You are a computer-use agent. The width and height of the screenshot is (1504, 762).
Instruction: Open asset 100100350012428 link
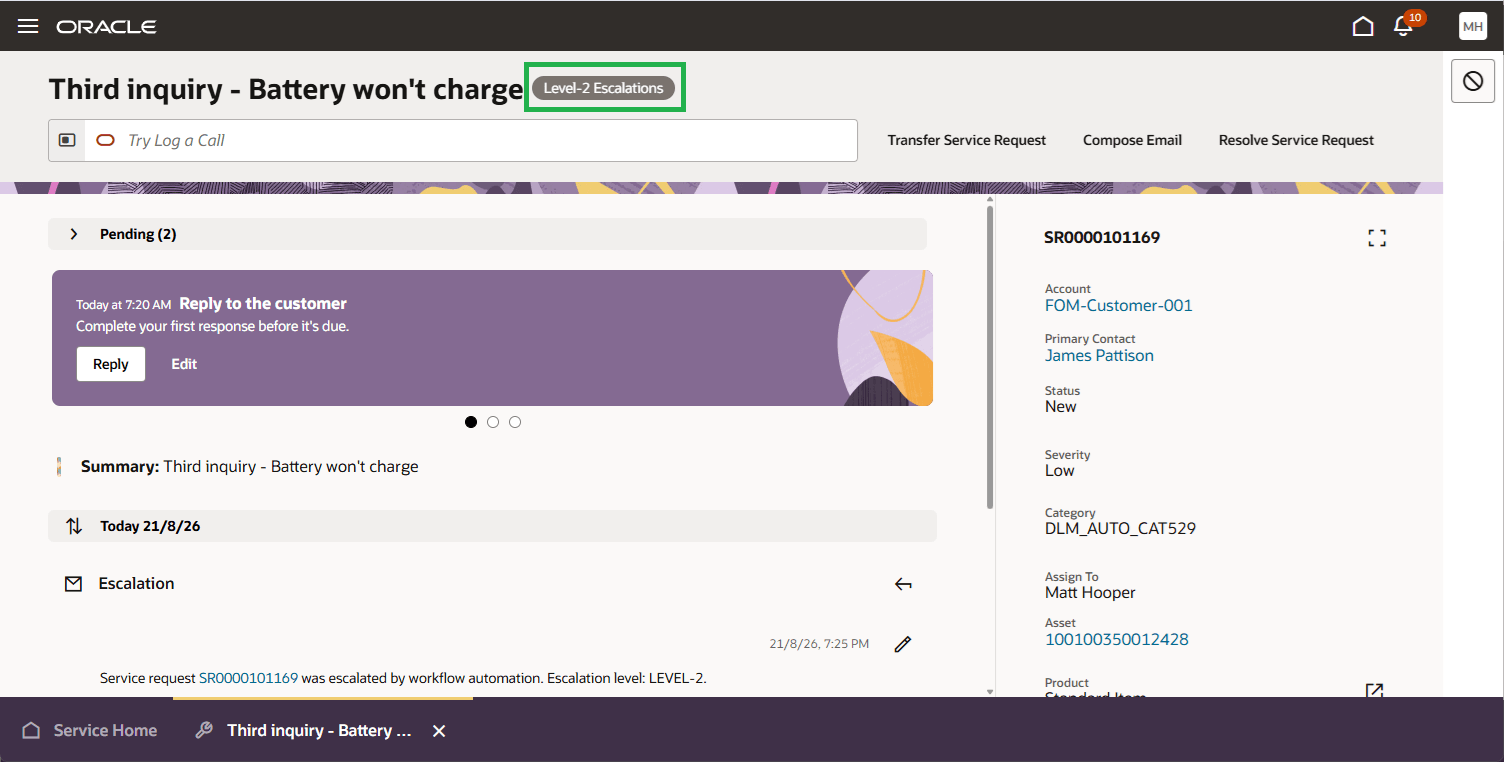[1117, 640]
